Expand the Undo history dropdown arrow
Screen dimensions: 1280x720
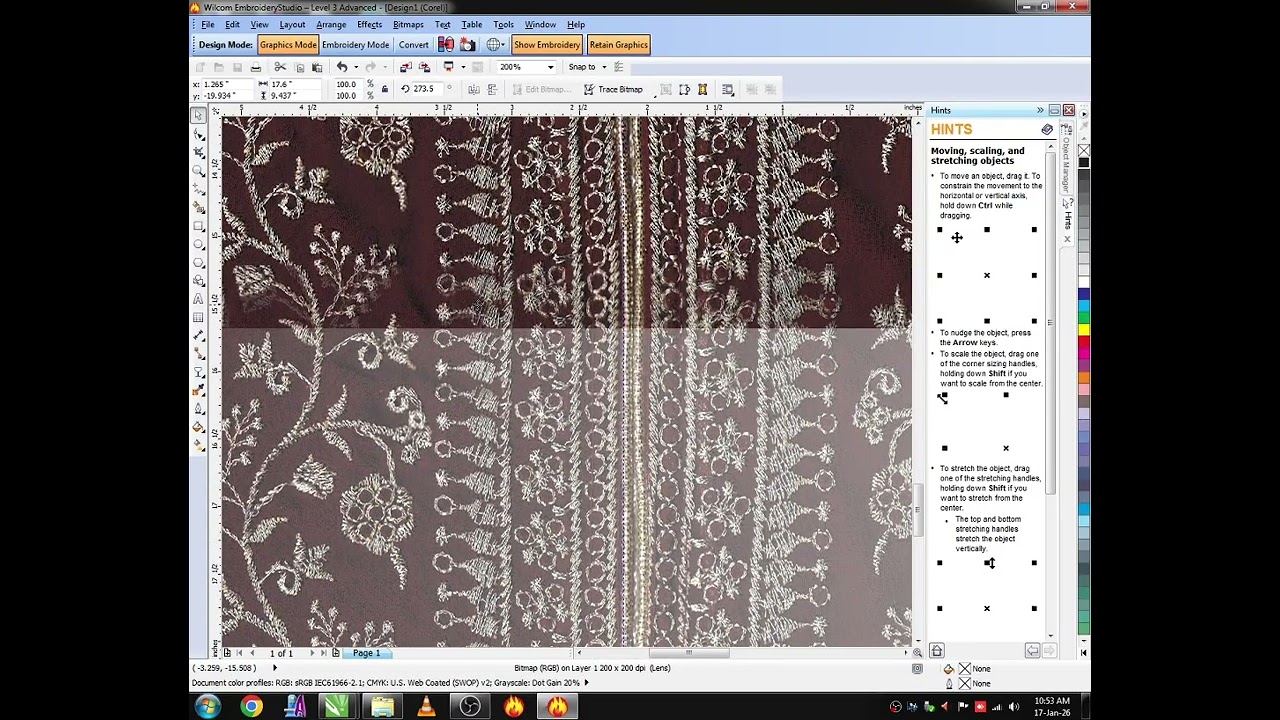[x=355, y=67]
